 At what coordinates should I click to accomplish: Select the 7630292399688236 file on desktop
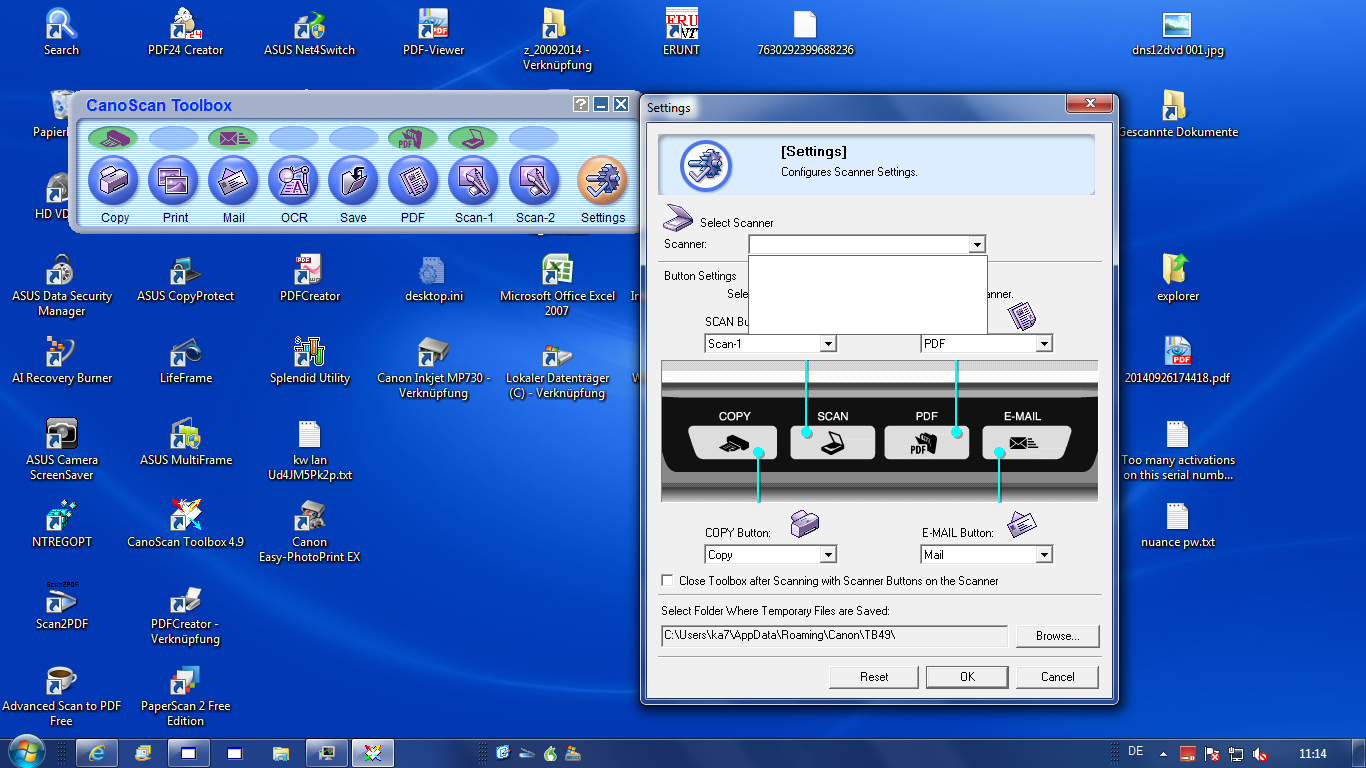805,33
